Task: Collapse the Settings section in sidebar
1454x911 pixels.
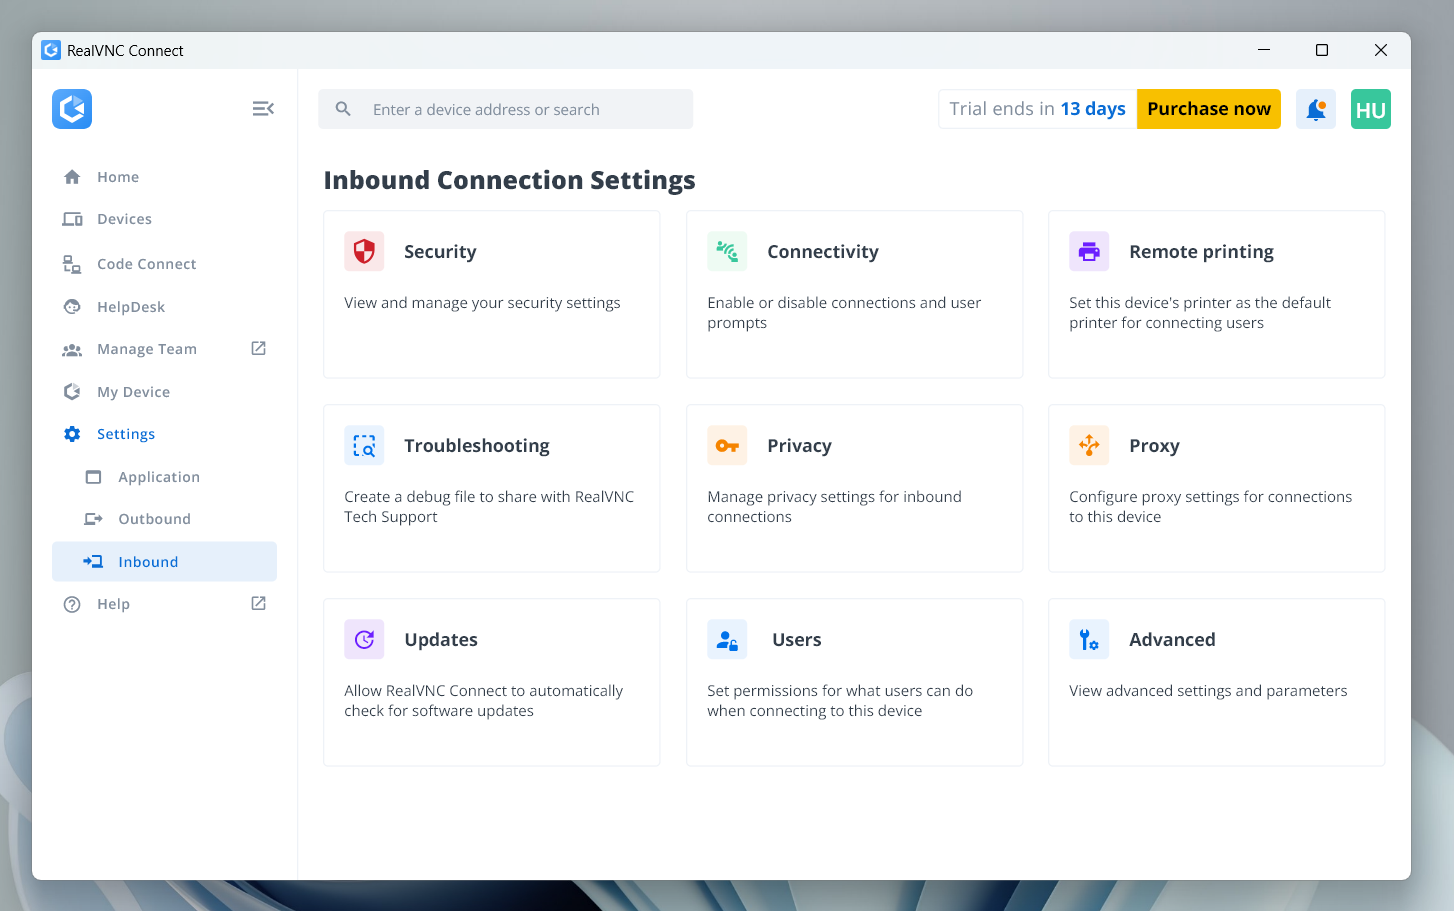Action: tap(126, 434)
